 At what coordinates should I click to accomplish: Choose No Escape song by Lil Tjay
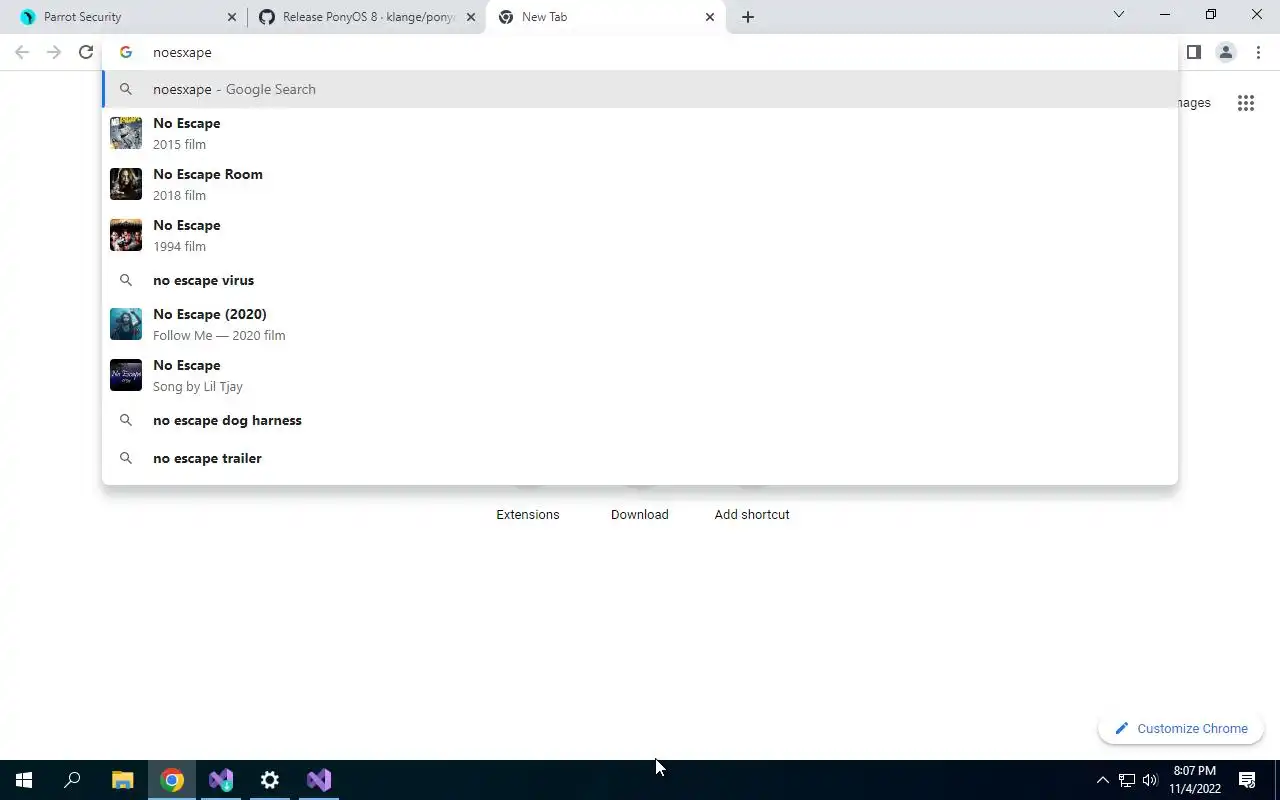click(640, 375)
